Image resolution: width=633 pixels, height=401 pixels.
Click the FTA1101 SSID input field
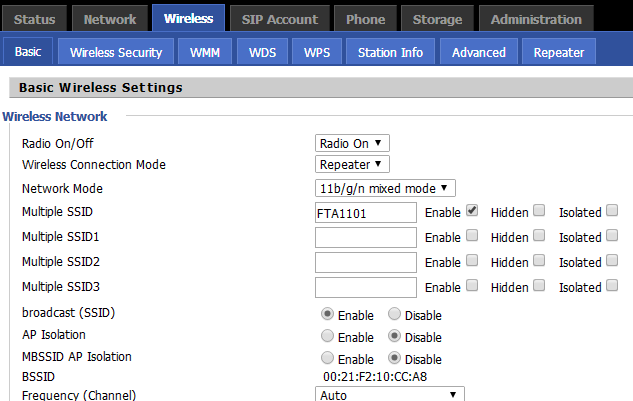[x=365, y=212]
